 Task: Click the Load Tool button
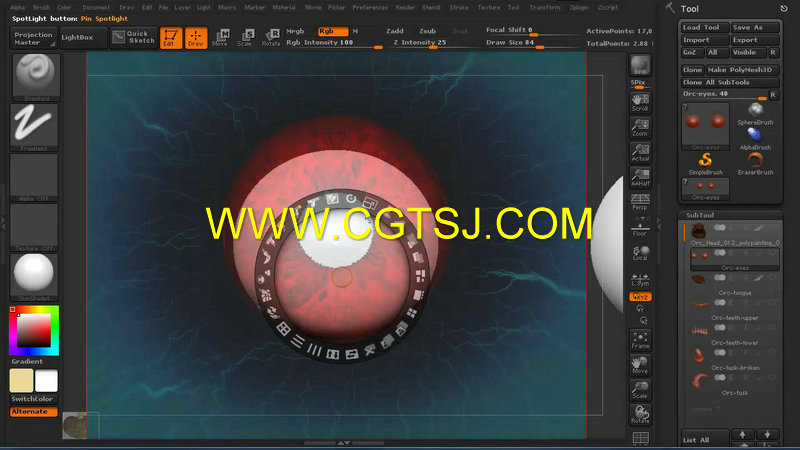[705, 28]
